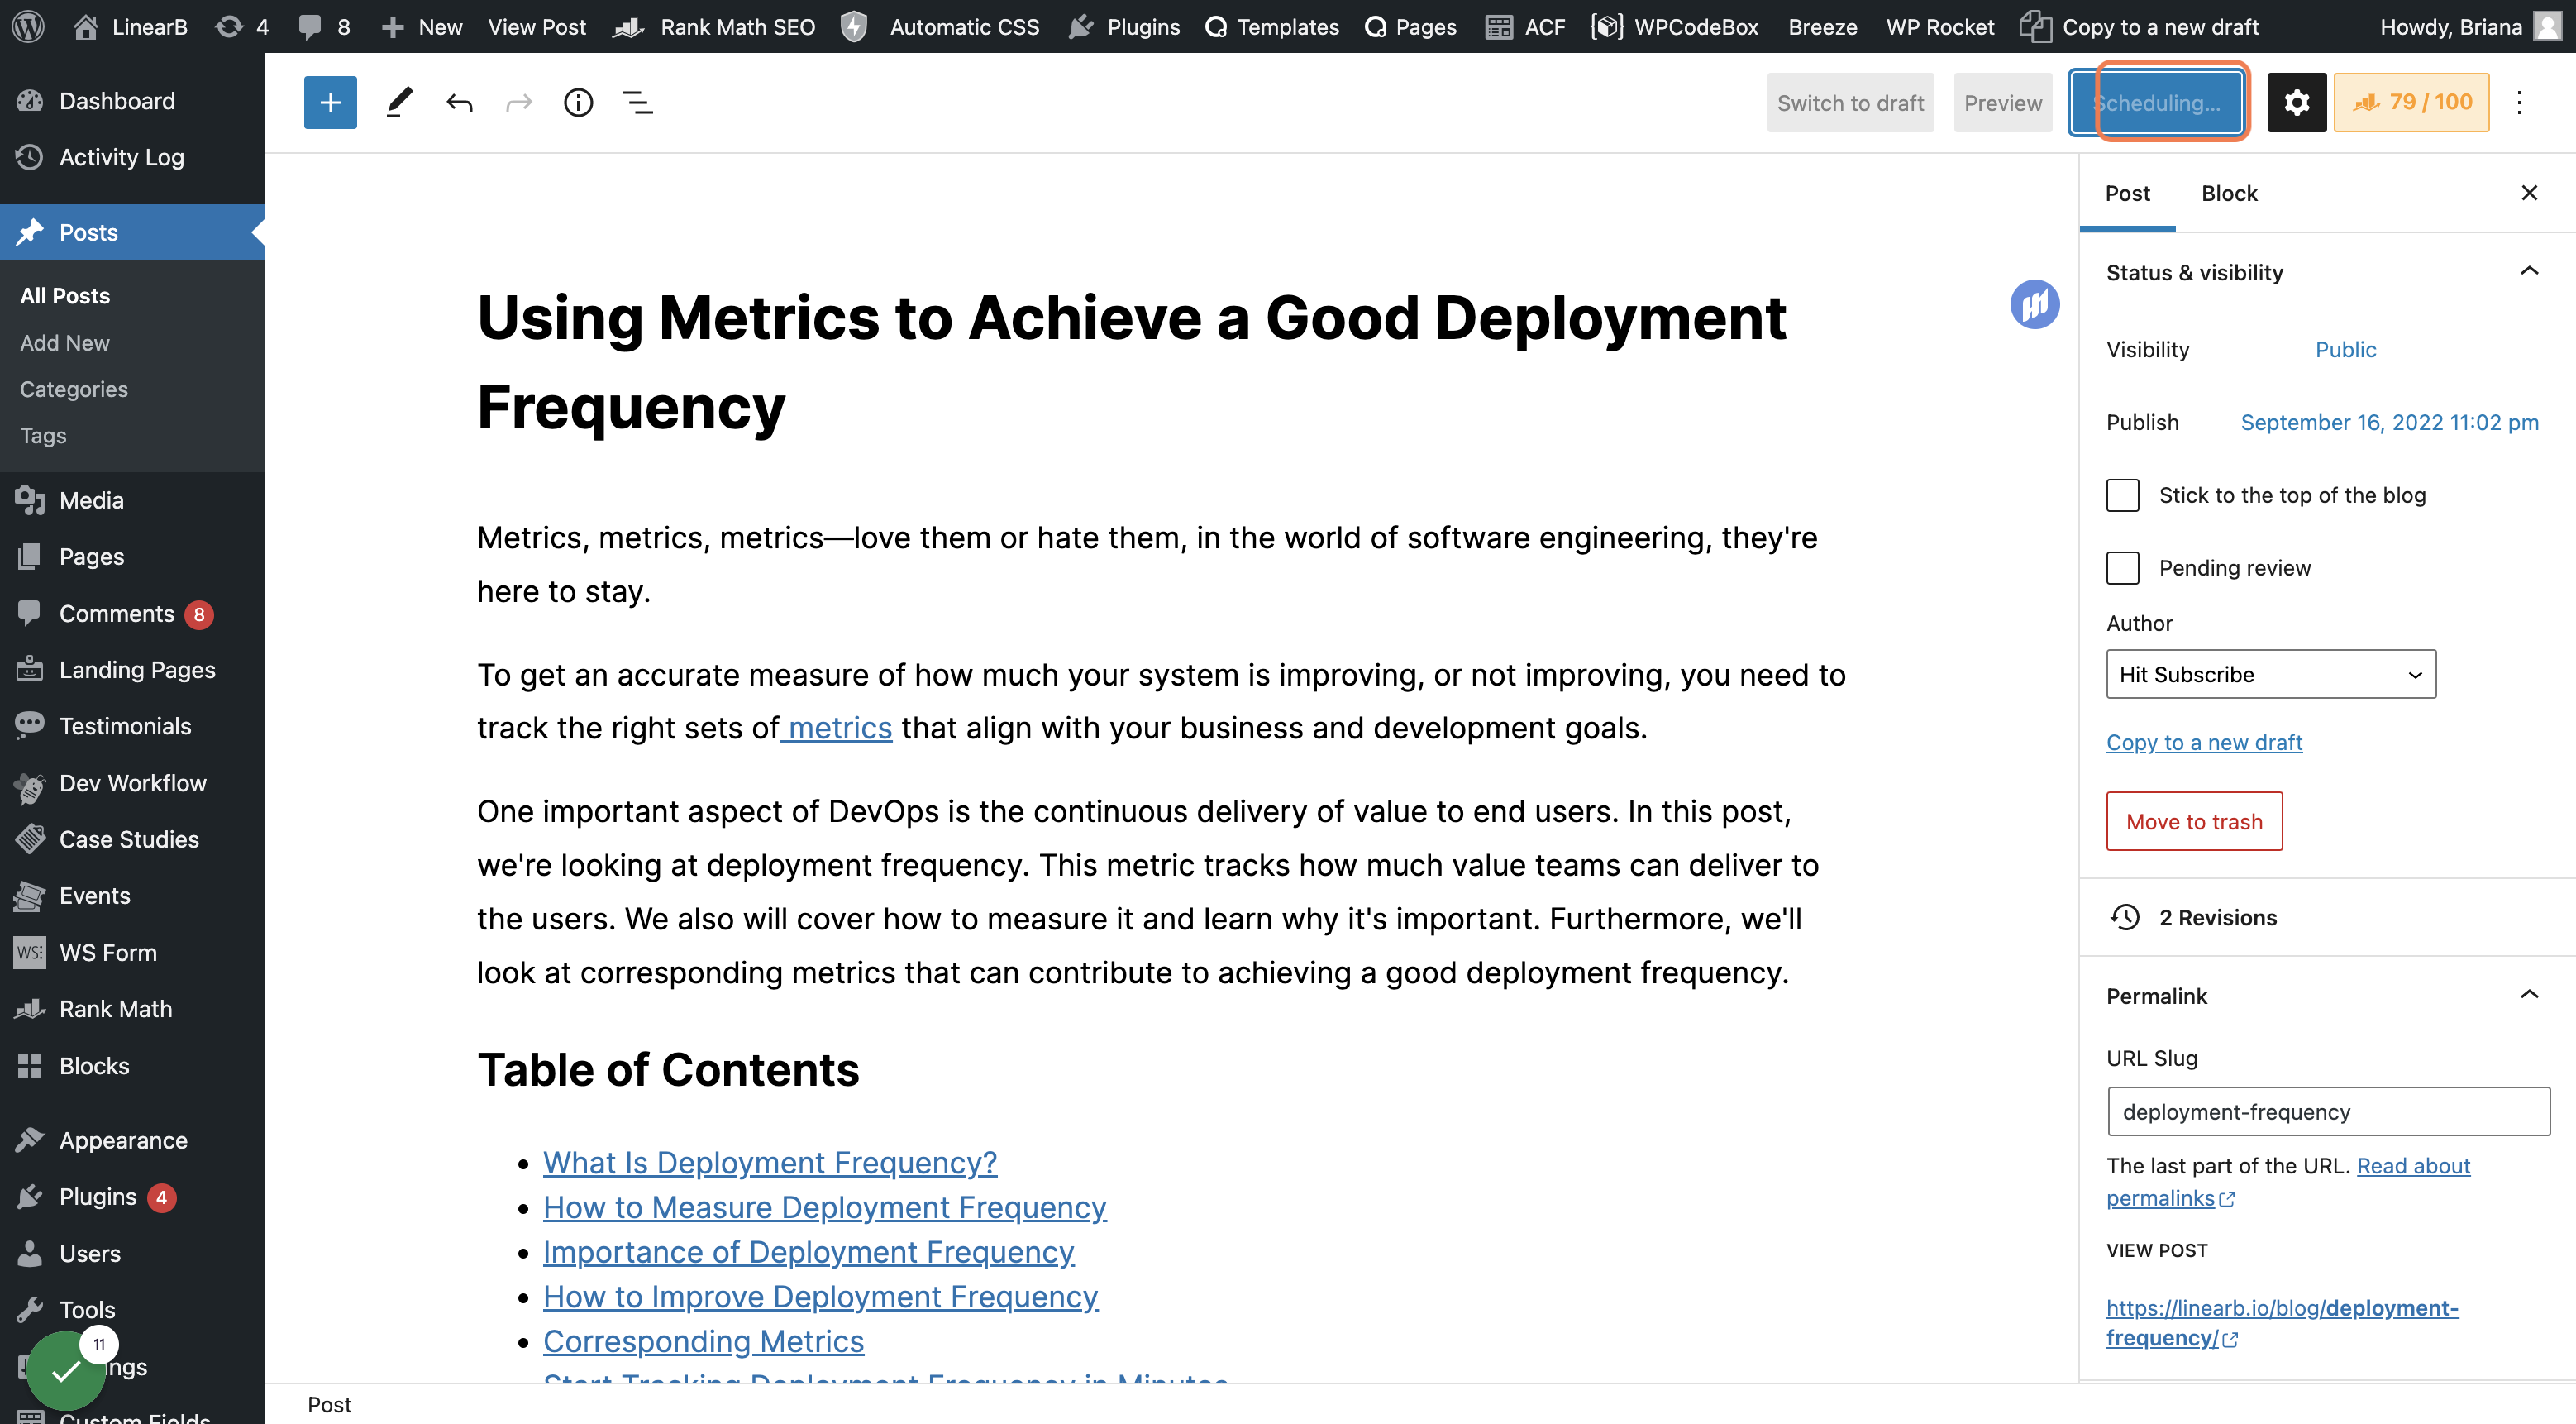Select the pencil Tools icon
Image resolution: width=2576 pixels, height=1424 pixels.
(x=399, y=102)
